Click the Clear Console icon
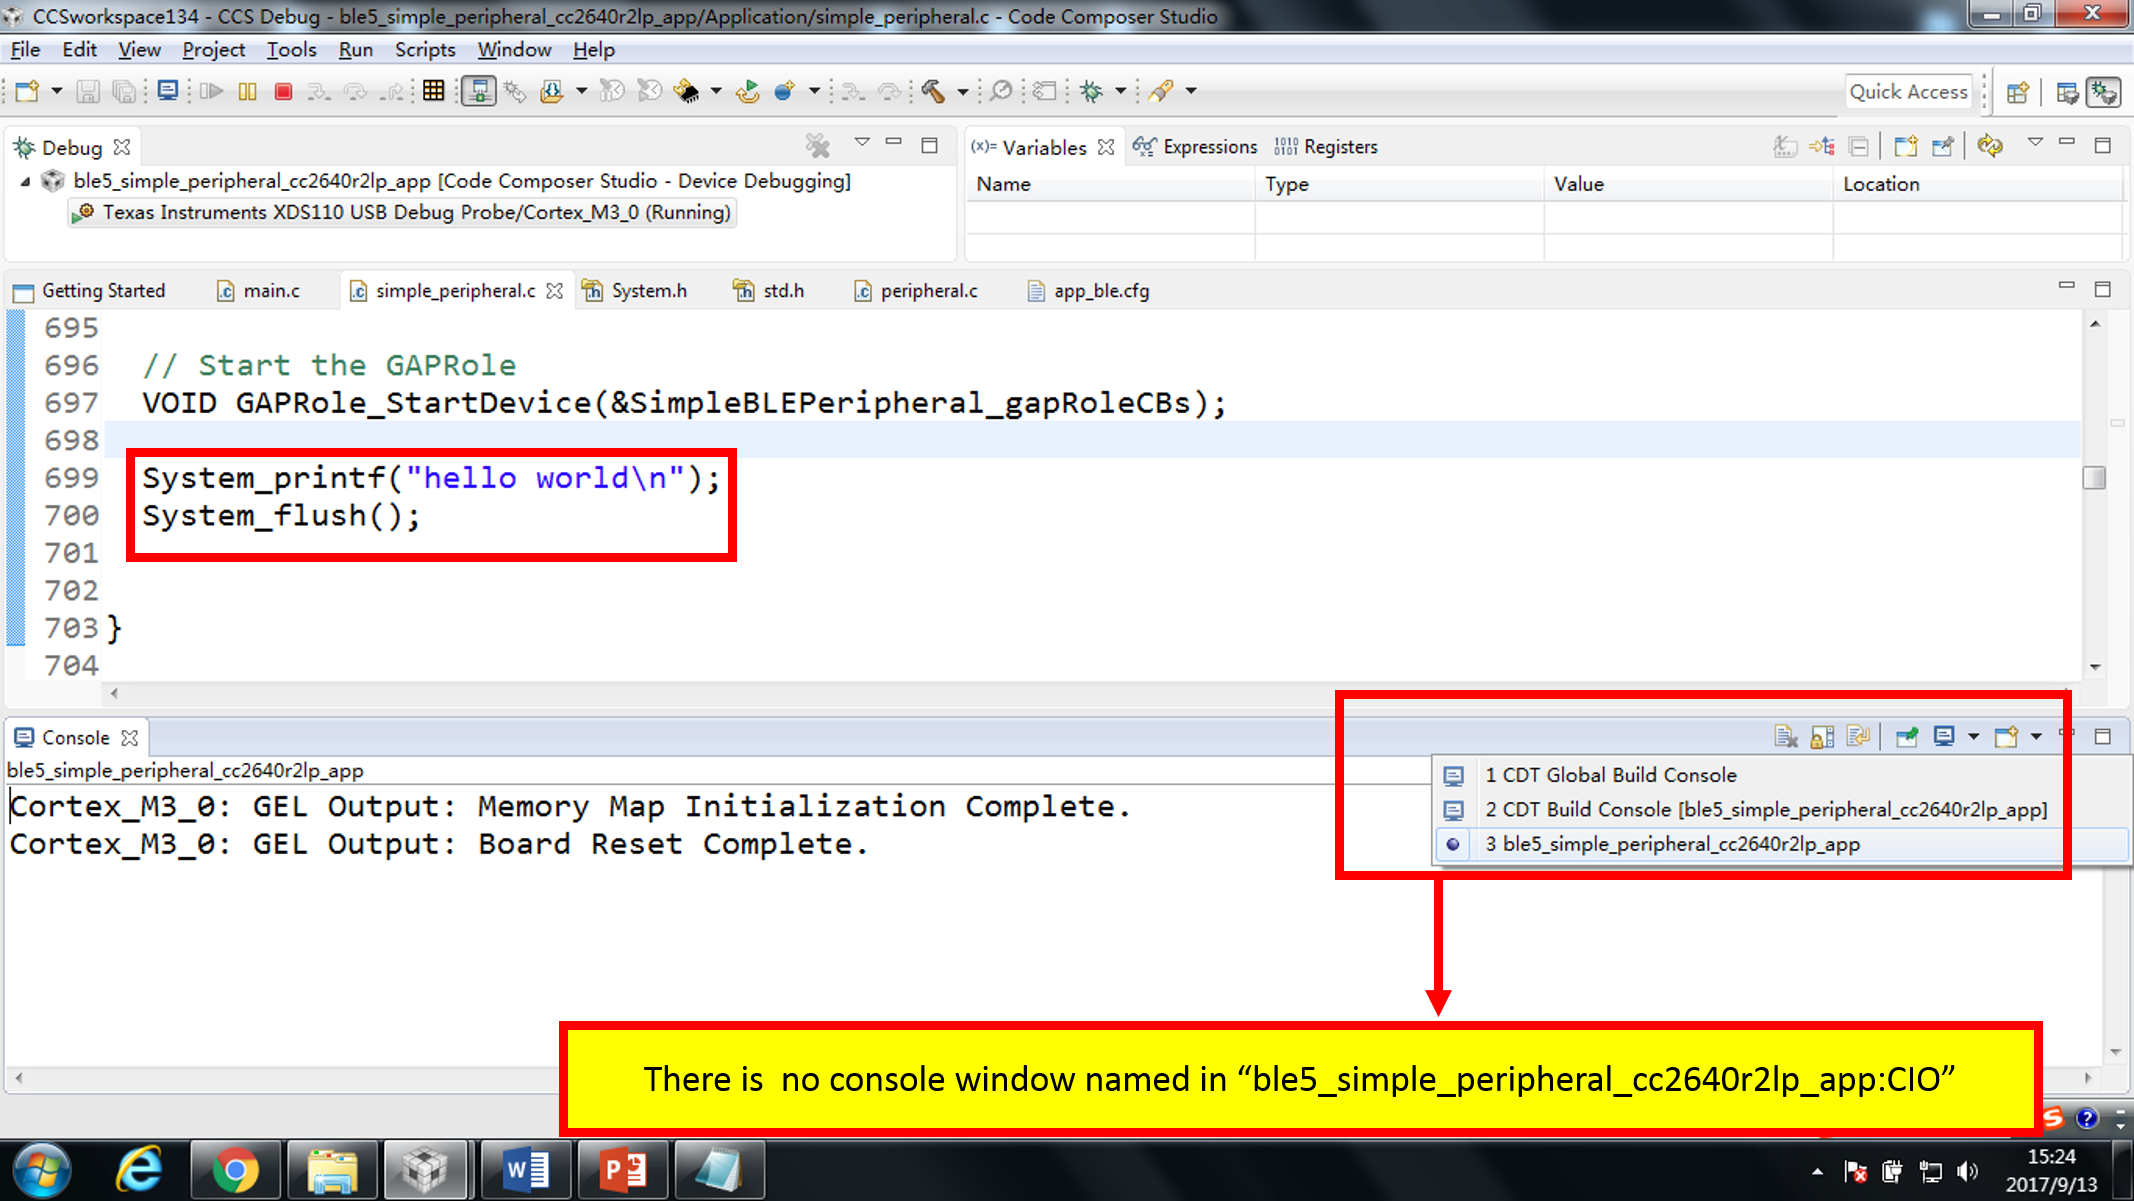The image size is (2134, 1201). click(x=1786, y=737)
